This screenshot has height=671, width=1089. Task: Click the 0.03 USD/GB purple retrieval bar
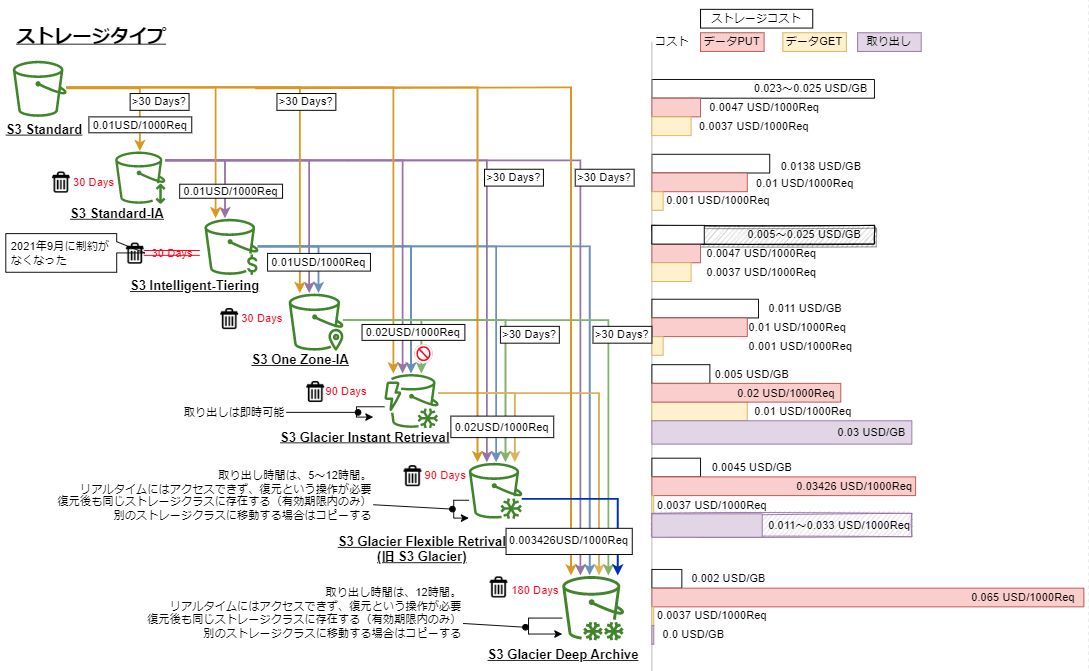click(x=781, y=432)
